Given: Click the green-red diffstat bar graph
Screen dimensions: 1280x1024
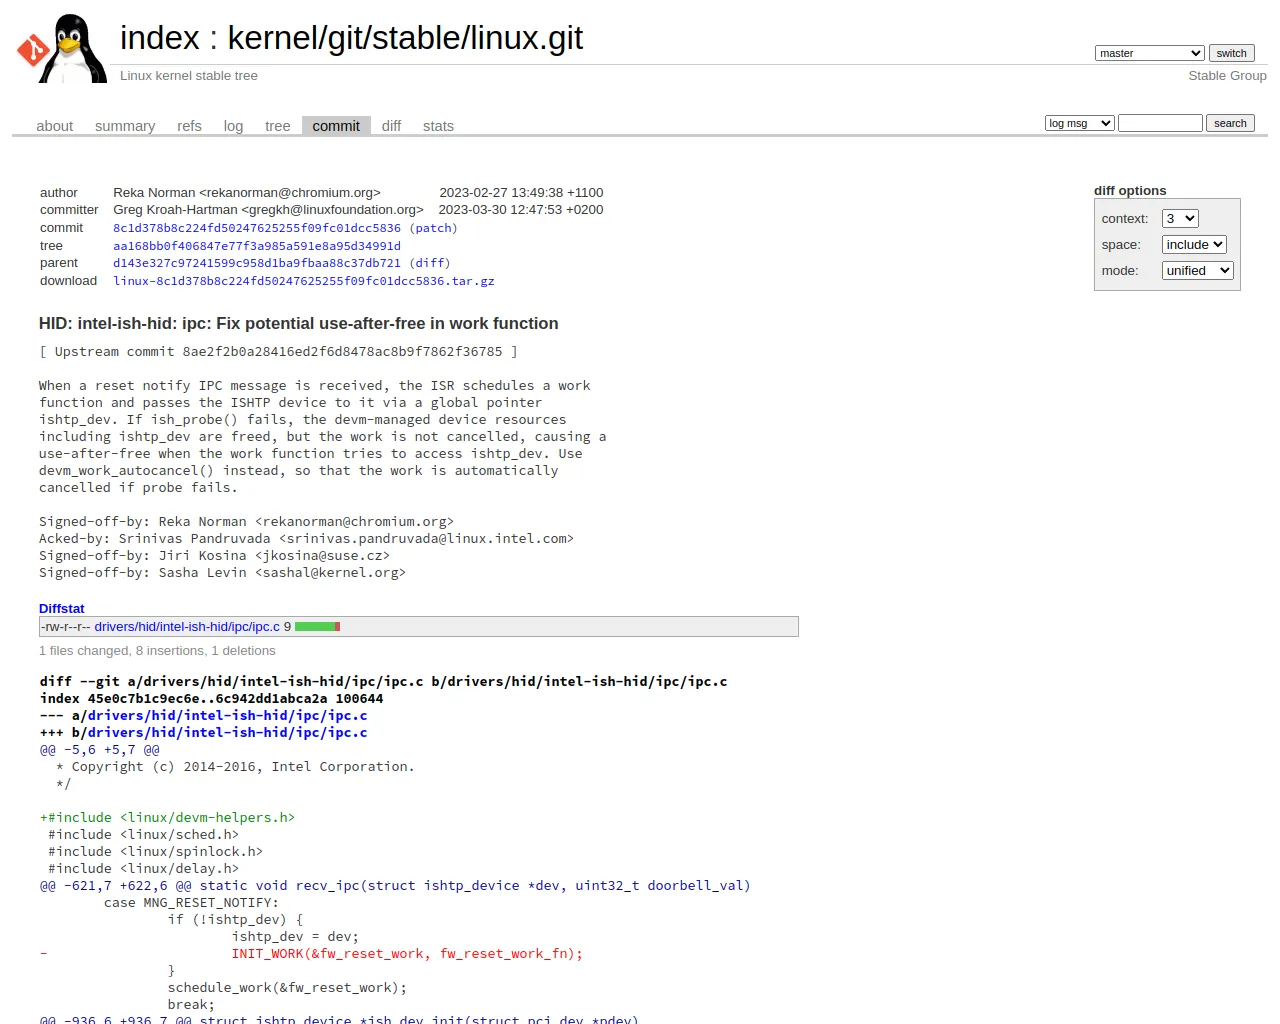Looking at the screenshot, I should coord(318,627).
